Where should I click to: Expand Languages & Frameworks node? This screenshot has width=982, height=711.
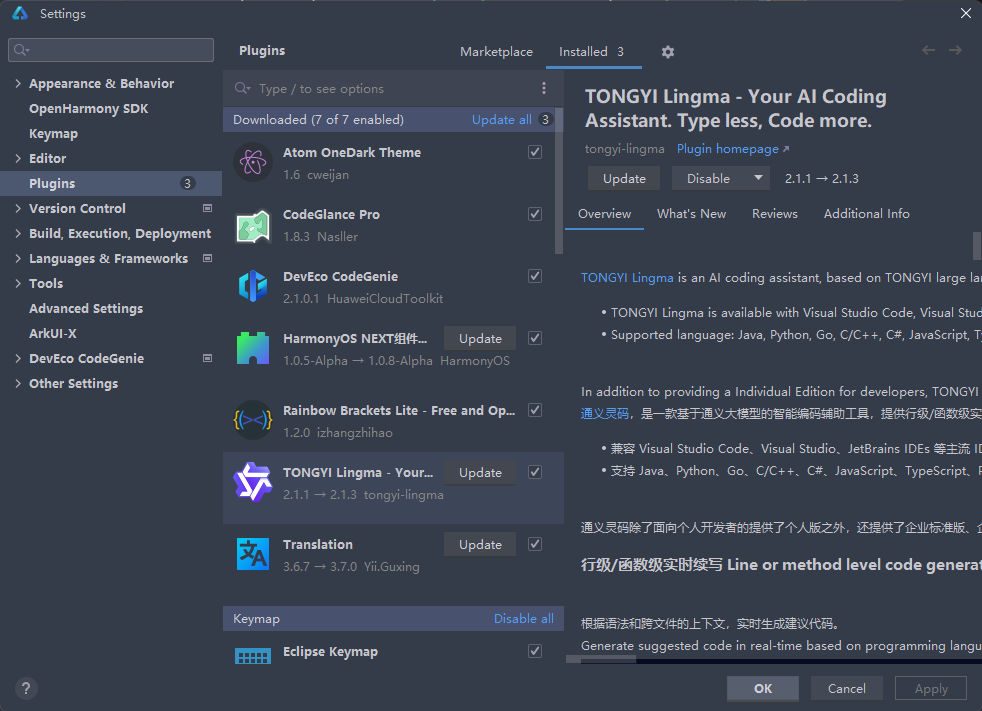[18, 259]
